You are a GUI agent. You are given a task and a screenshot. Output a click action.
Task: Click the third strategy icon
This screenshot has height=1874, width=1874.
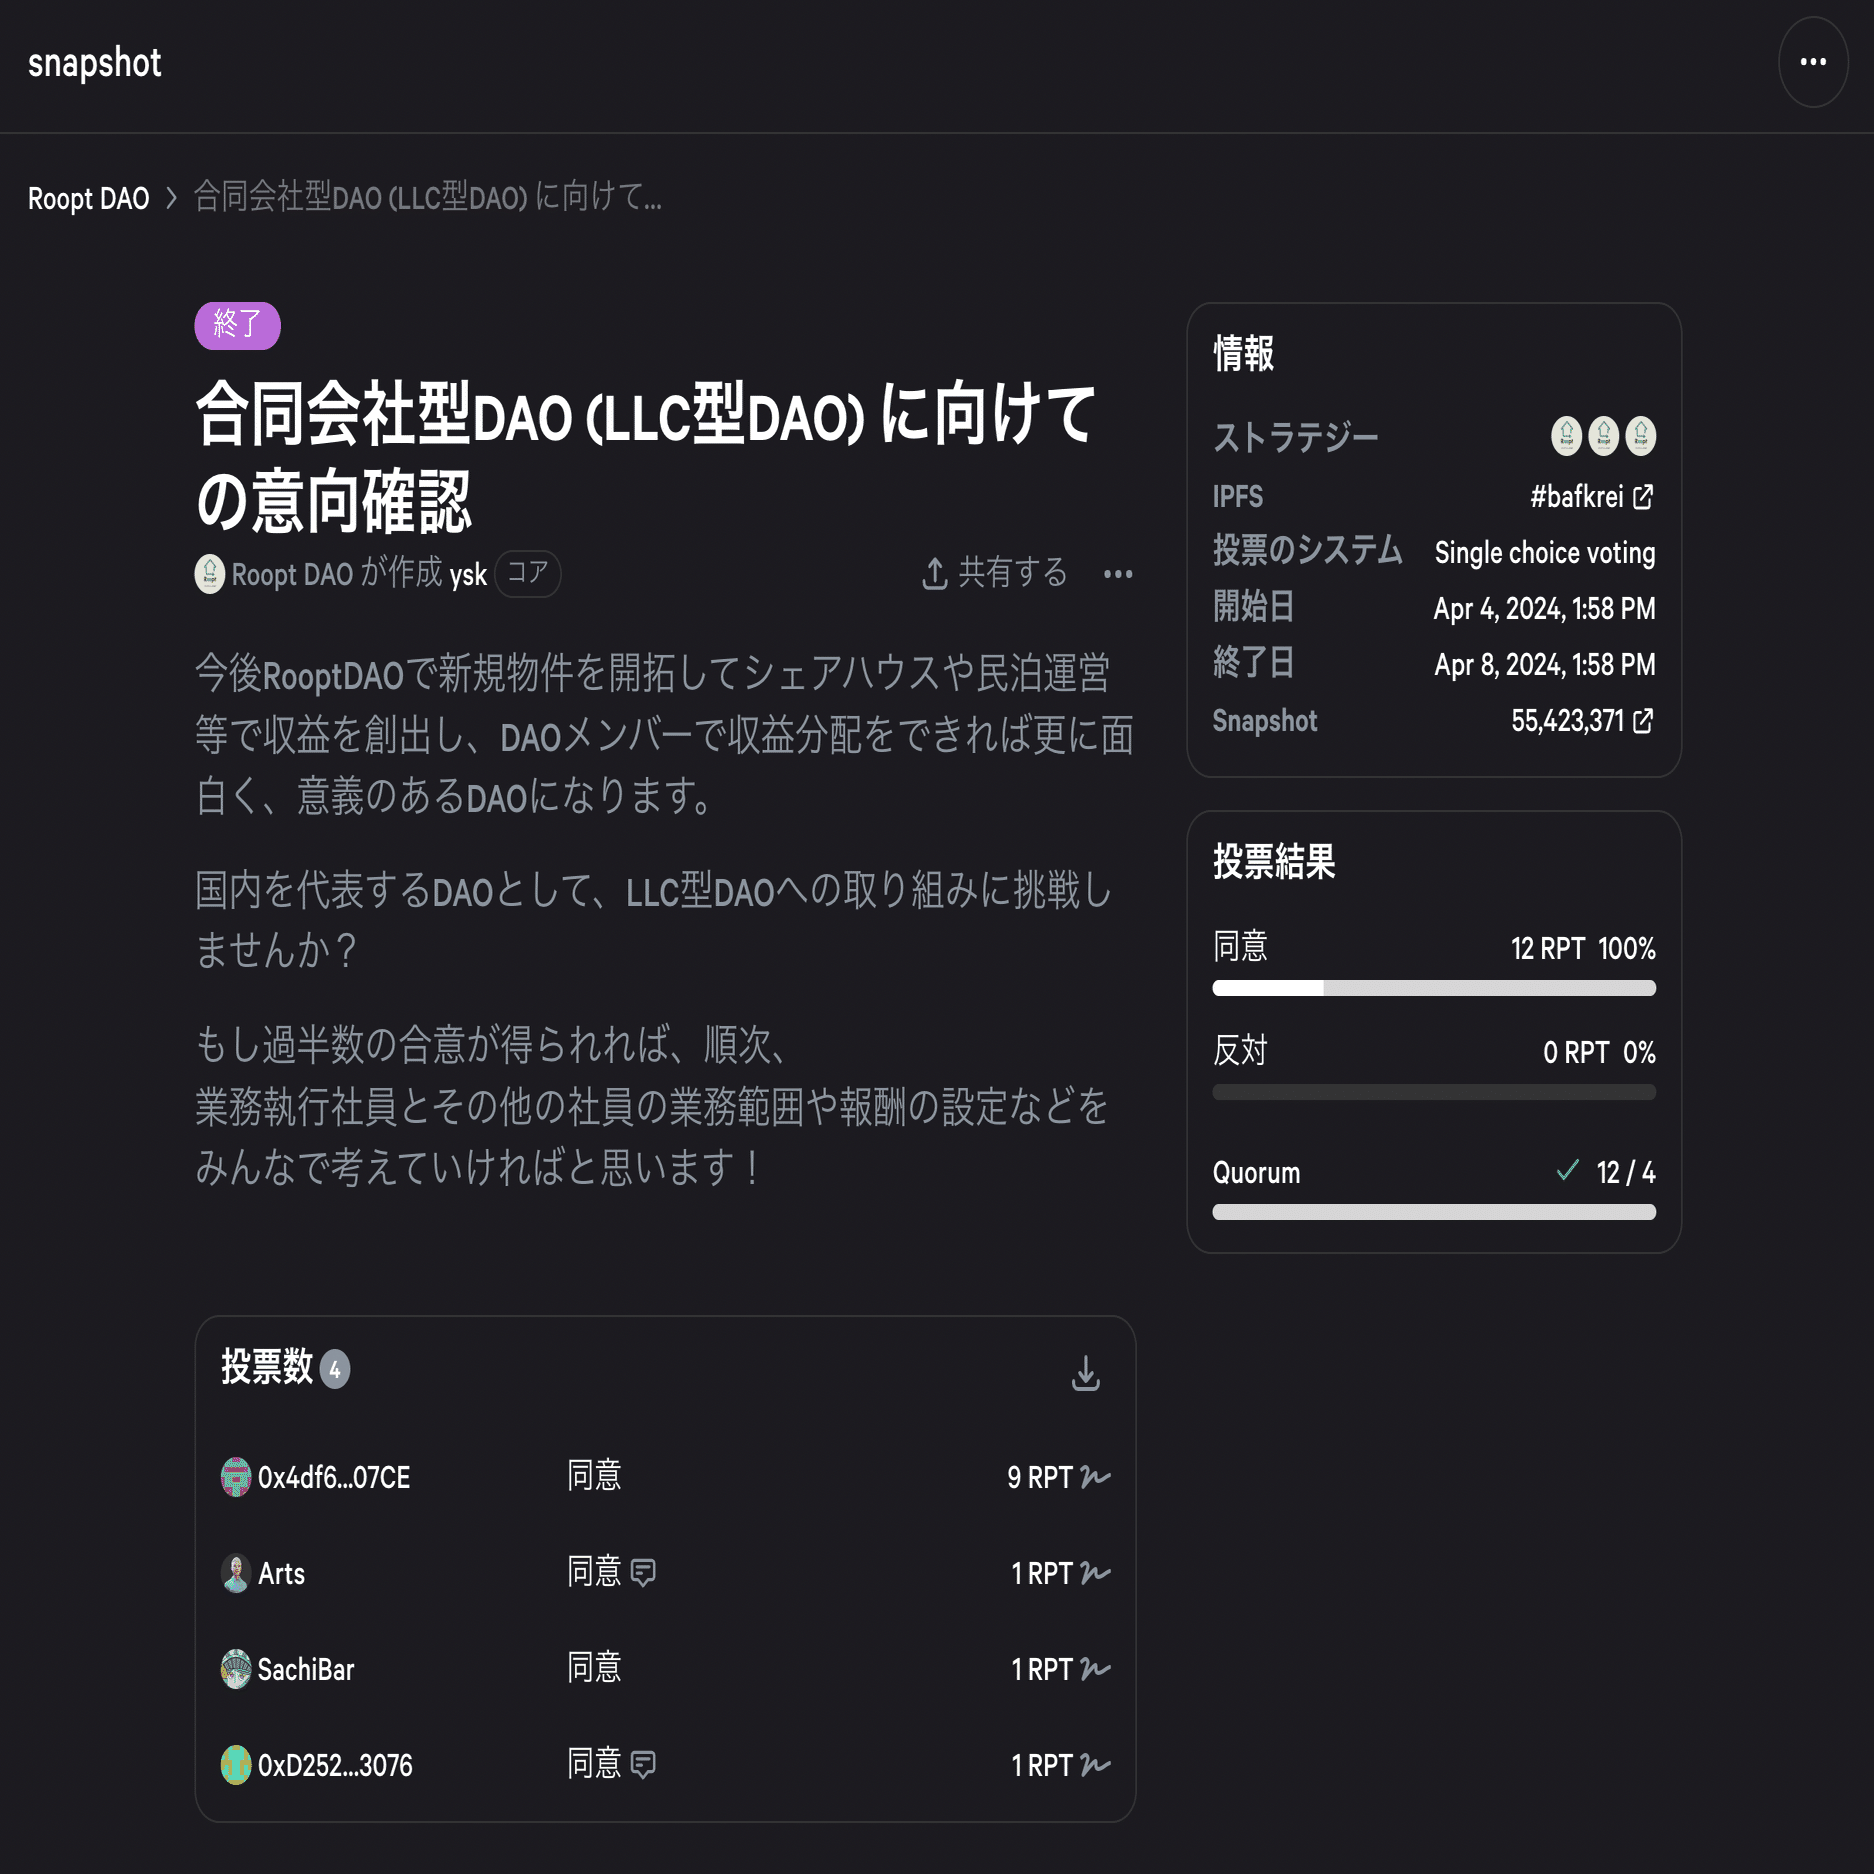pos(1640,436)
